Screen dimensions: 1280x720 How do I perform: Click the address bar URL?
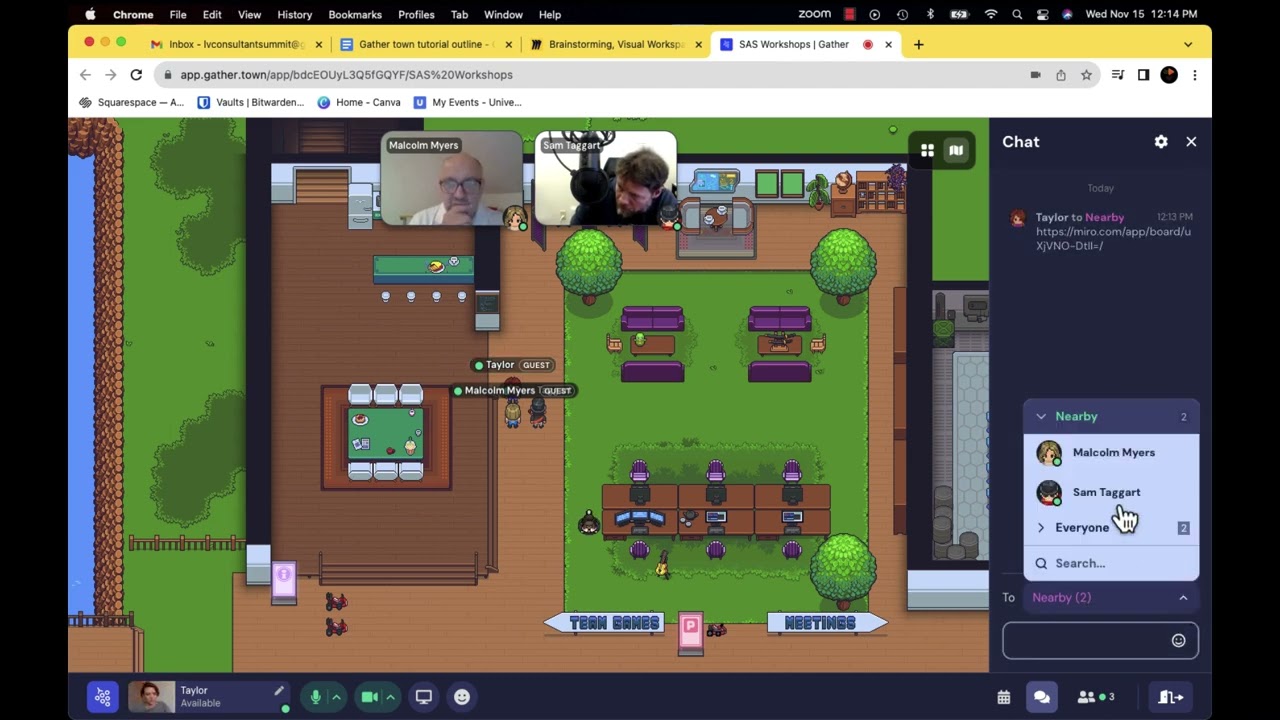tap(346, 75)
